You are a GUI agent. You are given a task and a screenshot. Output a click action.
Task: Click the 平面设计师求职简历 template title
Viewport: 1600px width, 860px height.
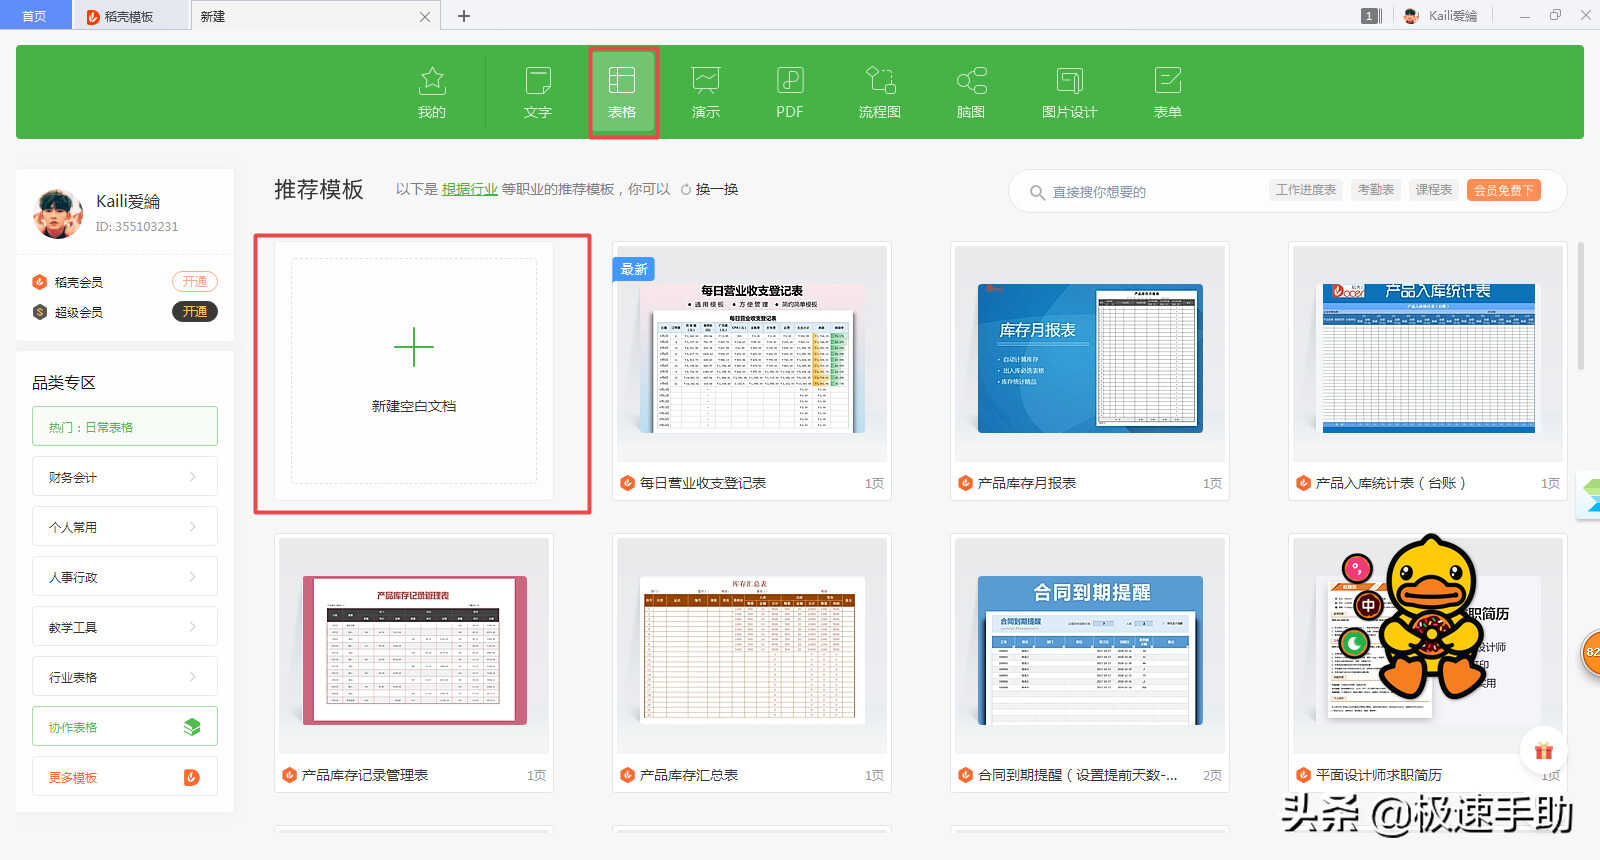(x=1379, y=775)
